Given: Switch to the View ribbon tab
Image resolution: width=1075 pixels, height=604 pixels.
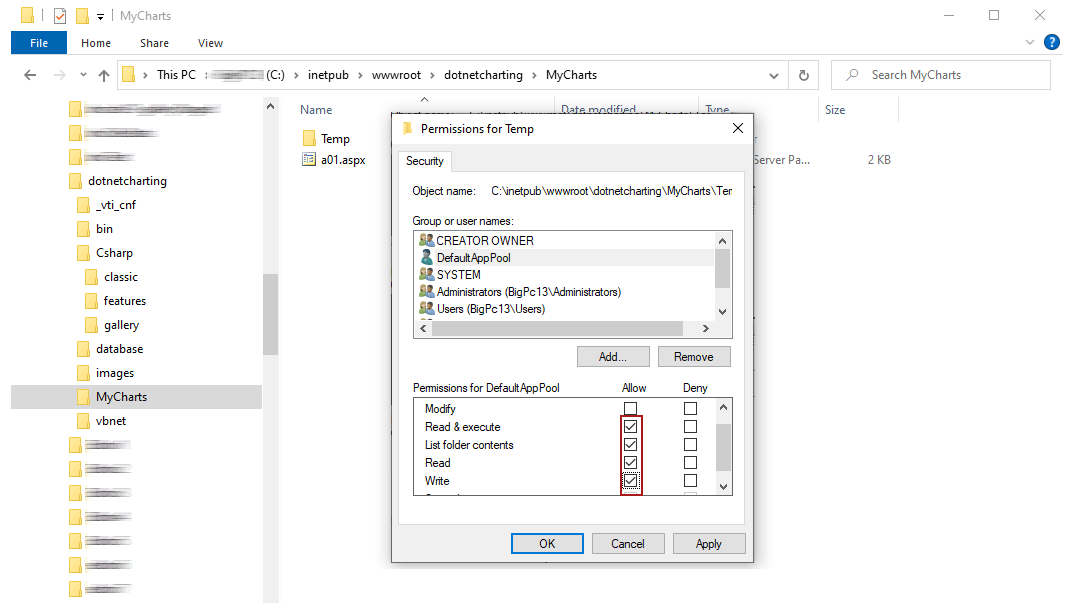Looking at the screenshot, I should (210, 43).
